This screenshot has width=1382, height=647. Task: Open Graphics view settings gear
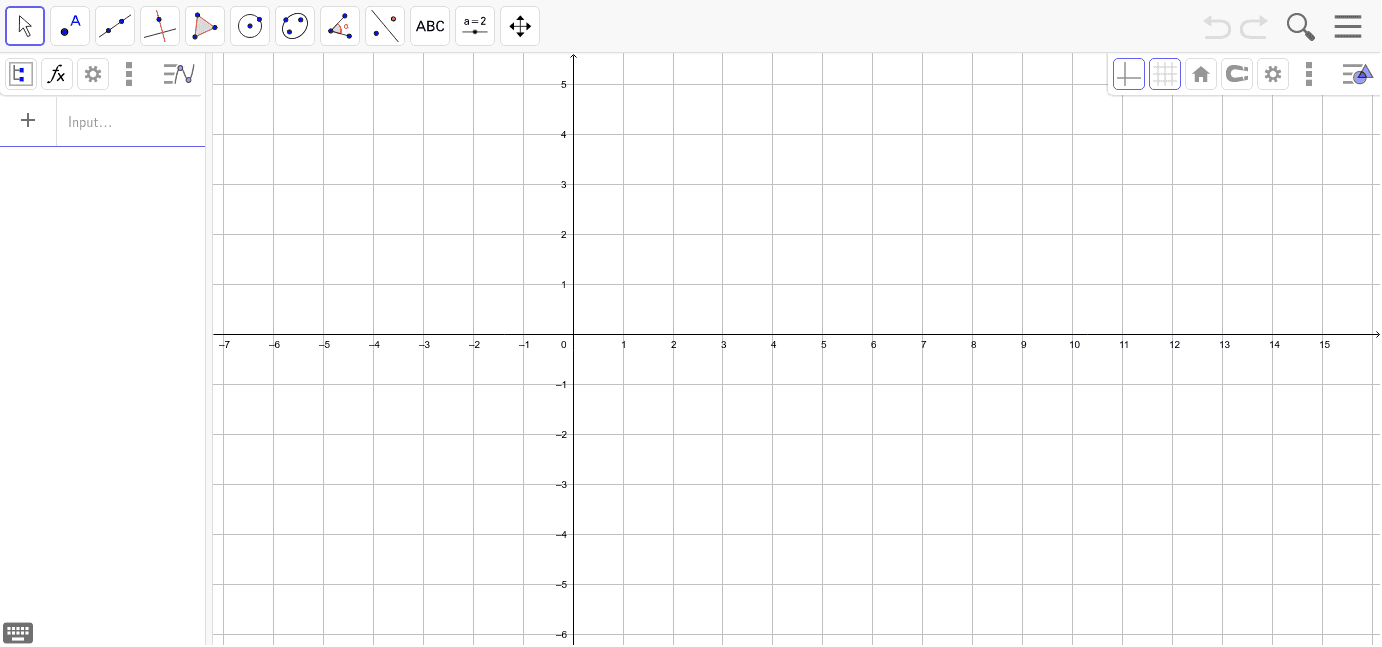(x=1273, y=74)
